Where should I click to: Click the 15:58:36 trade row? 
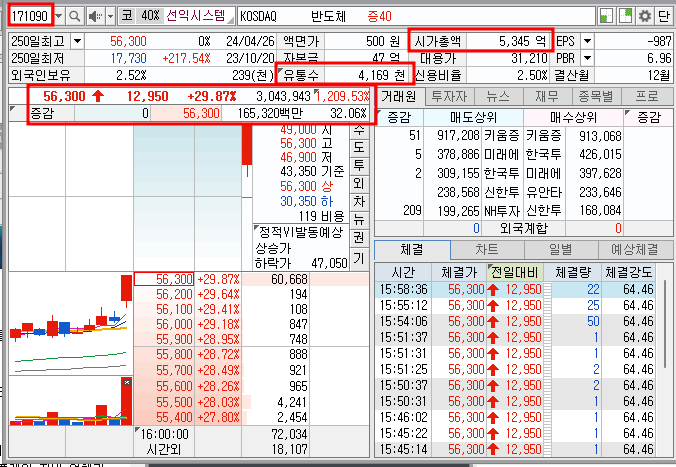[x=515, y=289]
